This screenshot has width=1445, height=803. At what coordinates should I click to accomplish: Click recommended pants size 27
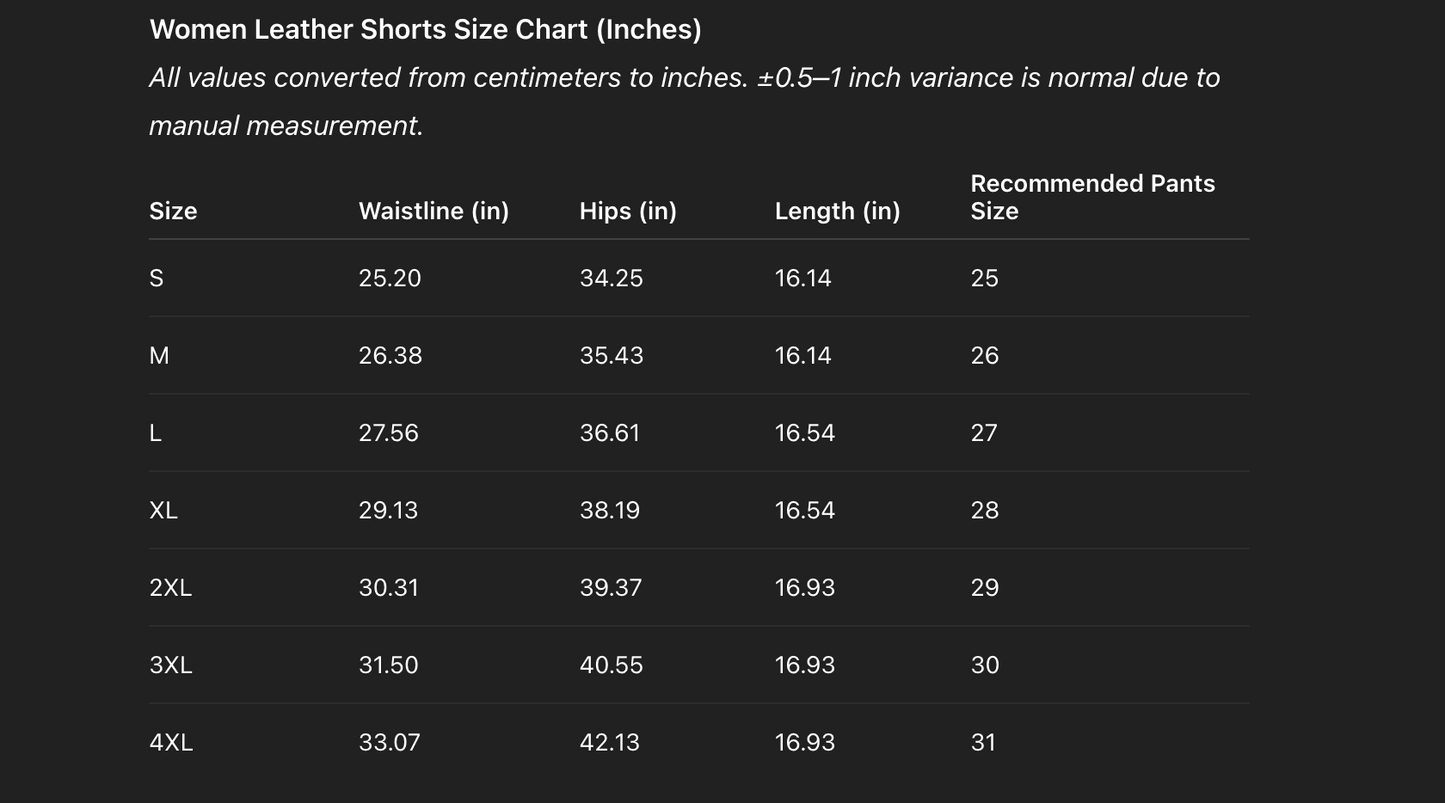coord(984,433)
